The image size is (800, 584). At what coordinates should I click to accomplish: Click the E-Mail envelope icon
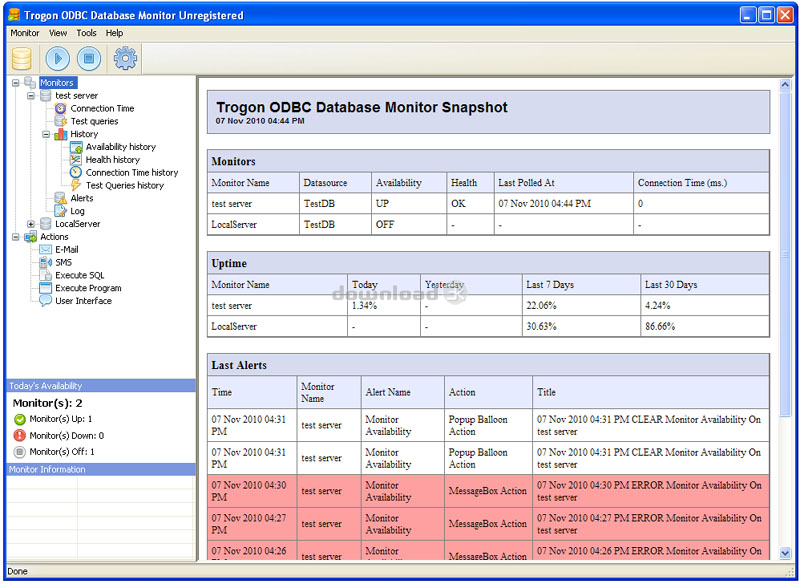45,249
